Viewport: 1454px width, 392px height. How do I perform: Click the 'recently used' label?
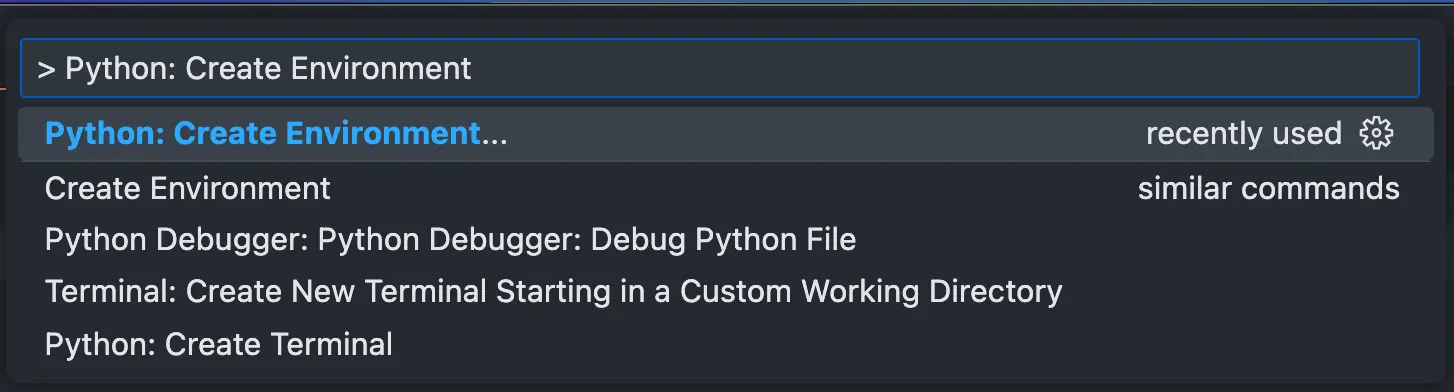tap(1243, 133)
